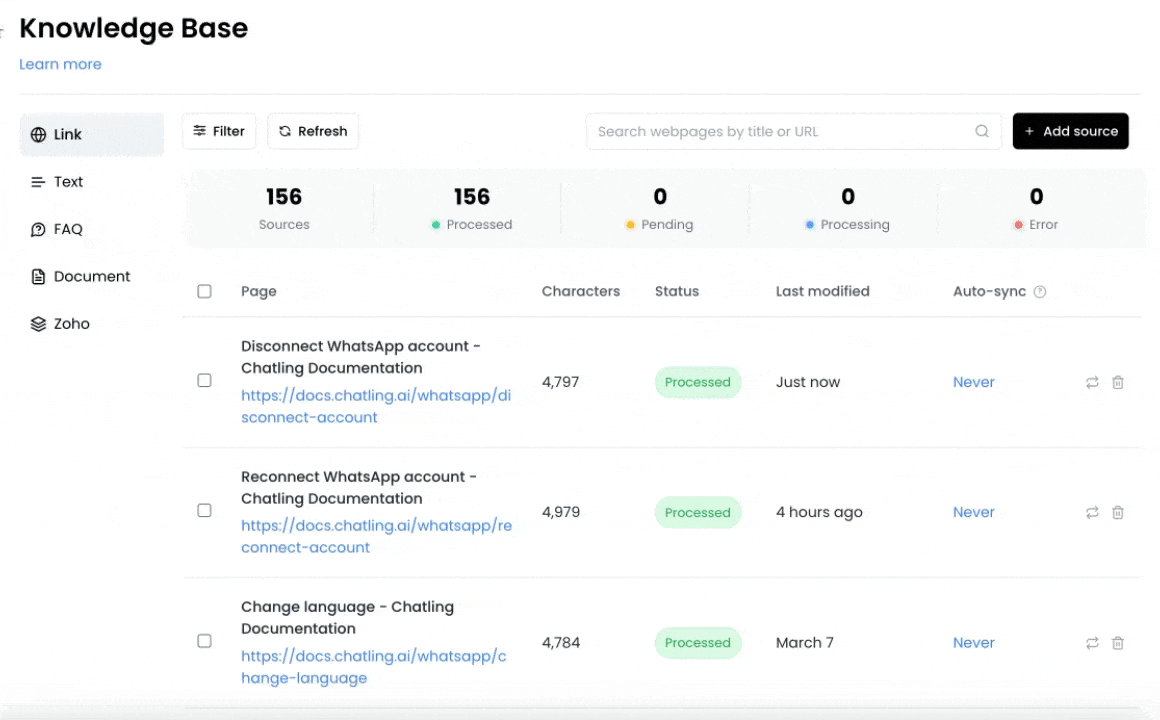Focus the search webpages input field

pos(793,131)
